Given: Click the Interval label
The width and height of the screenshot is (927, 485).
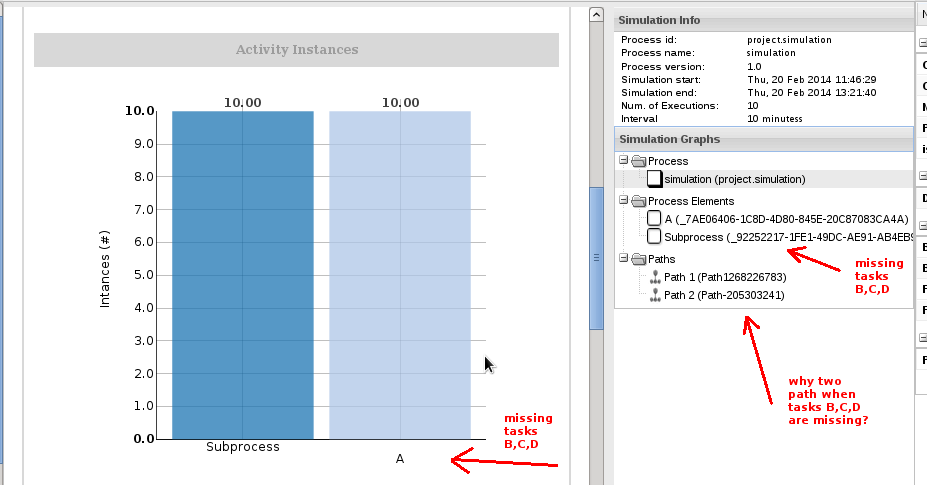Looking at the screenshot, I should point(639,119).
